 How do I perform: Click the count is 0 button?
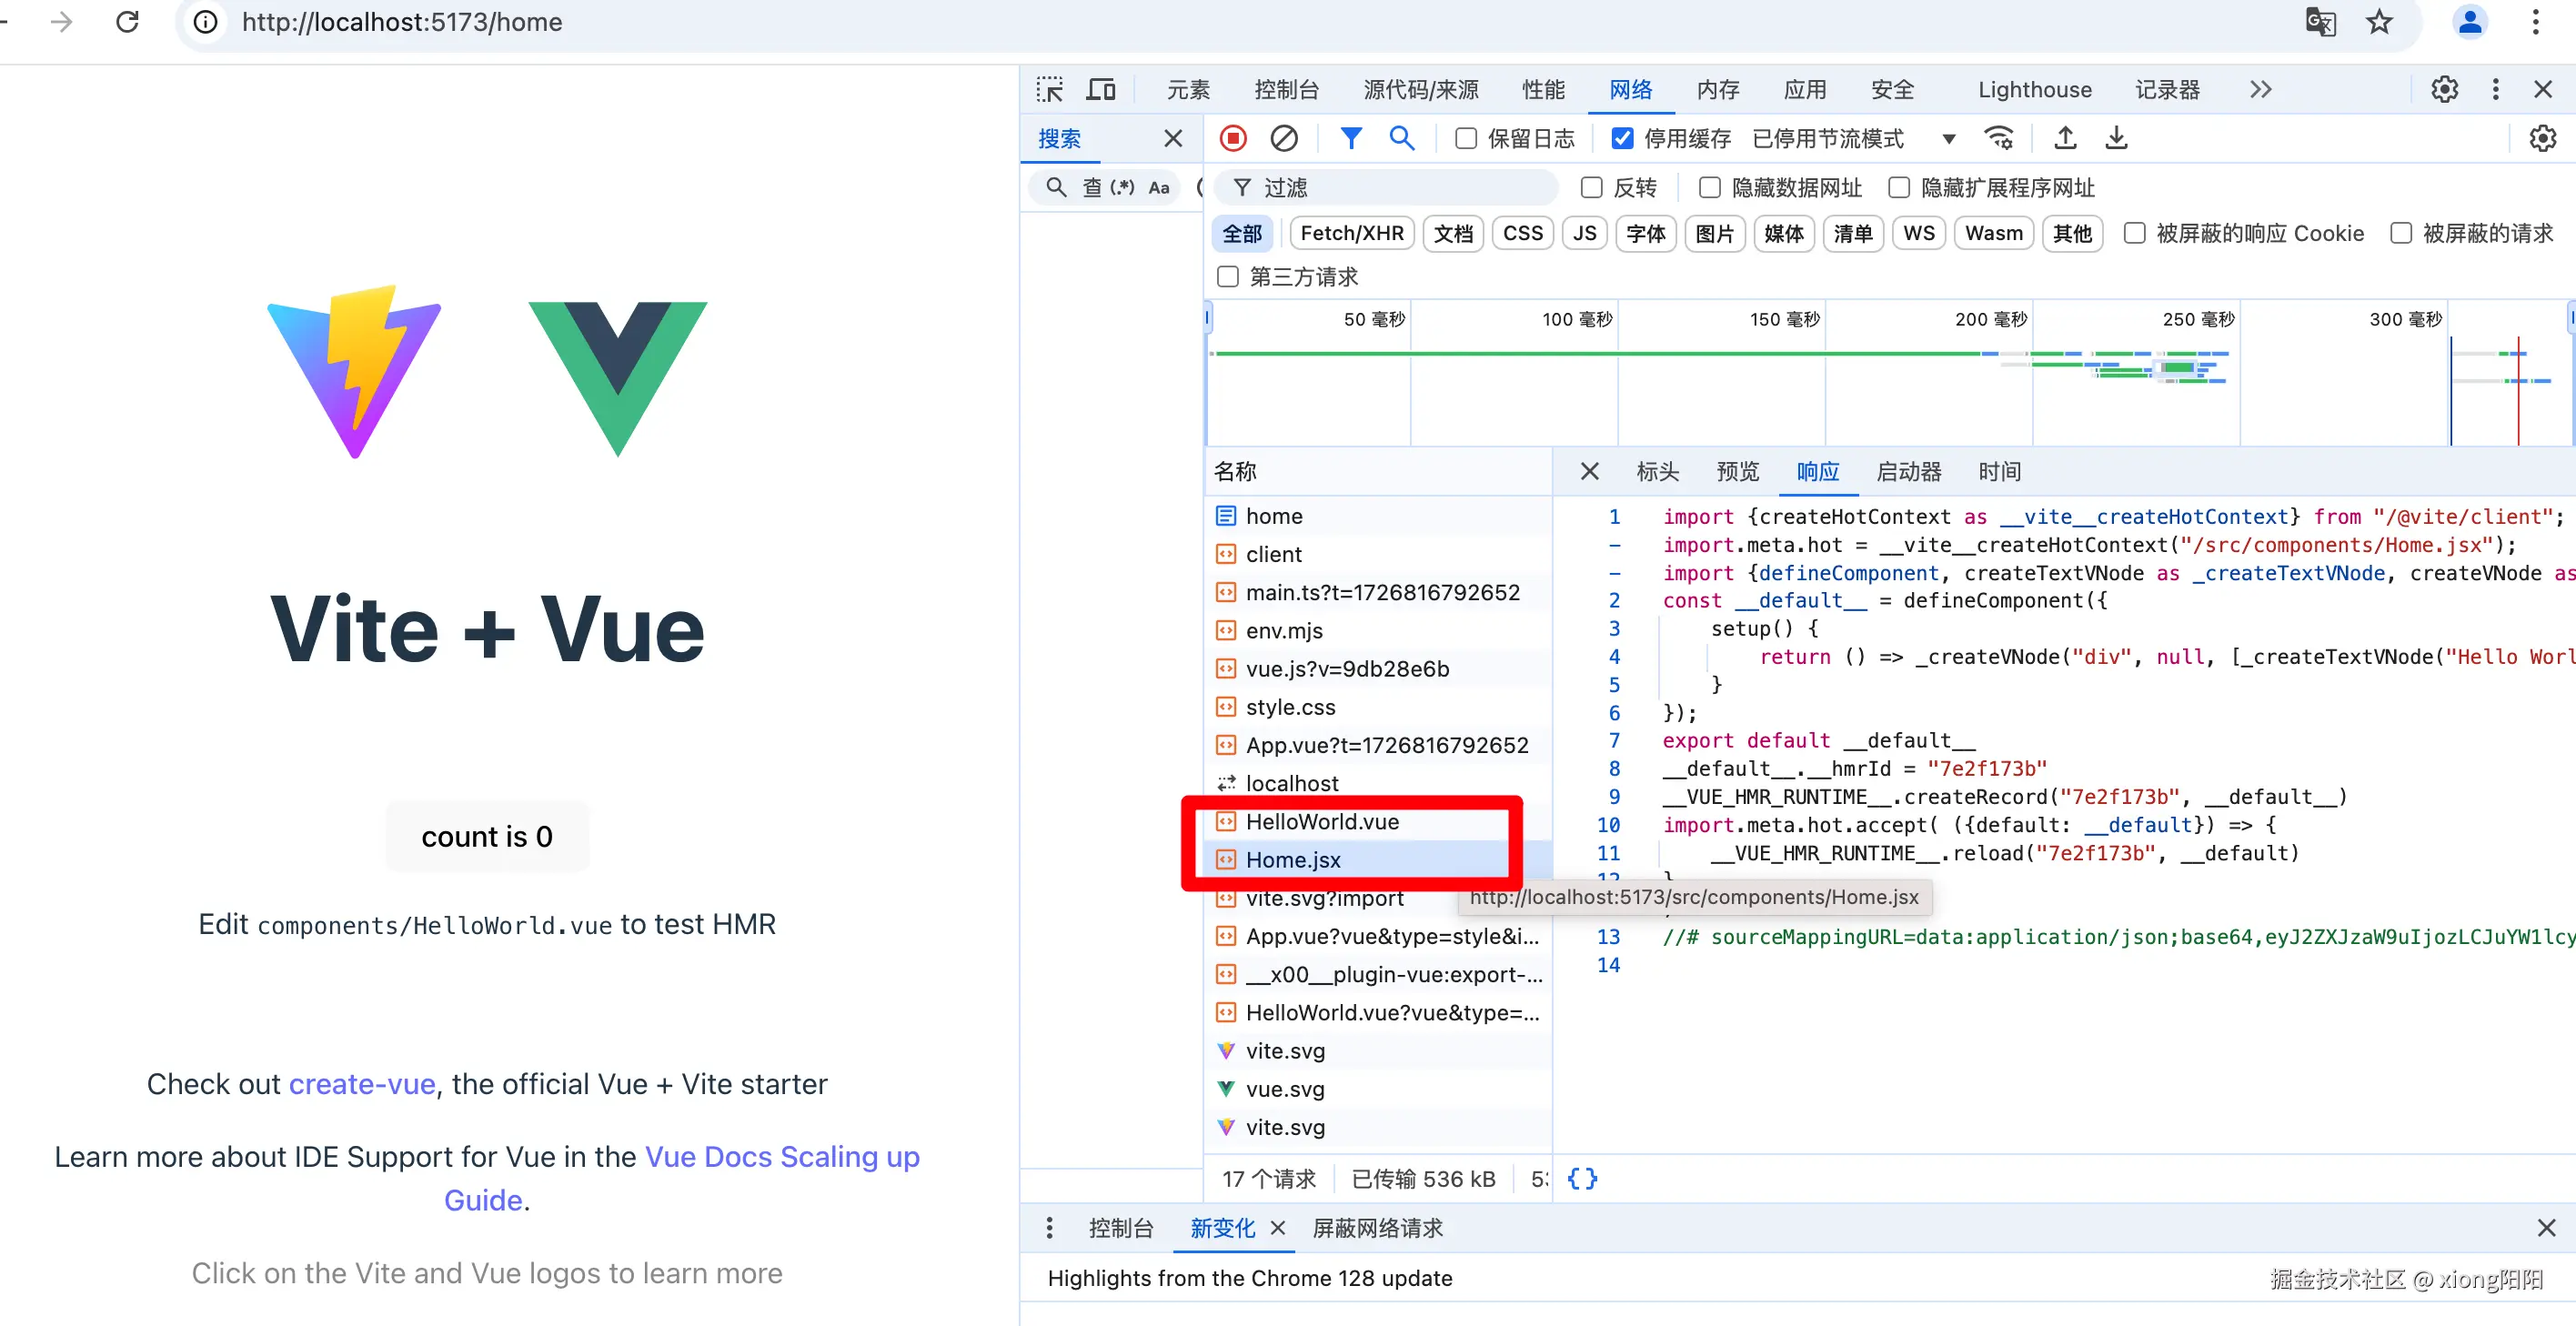click(487, 836)
